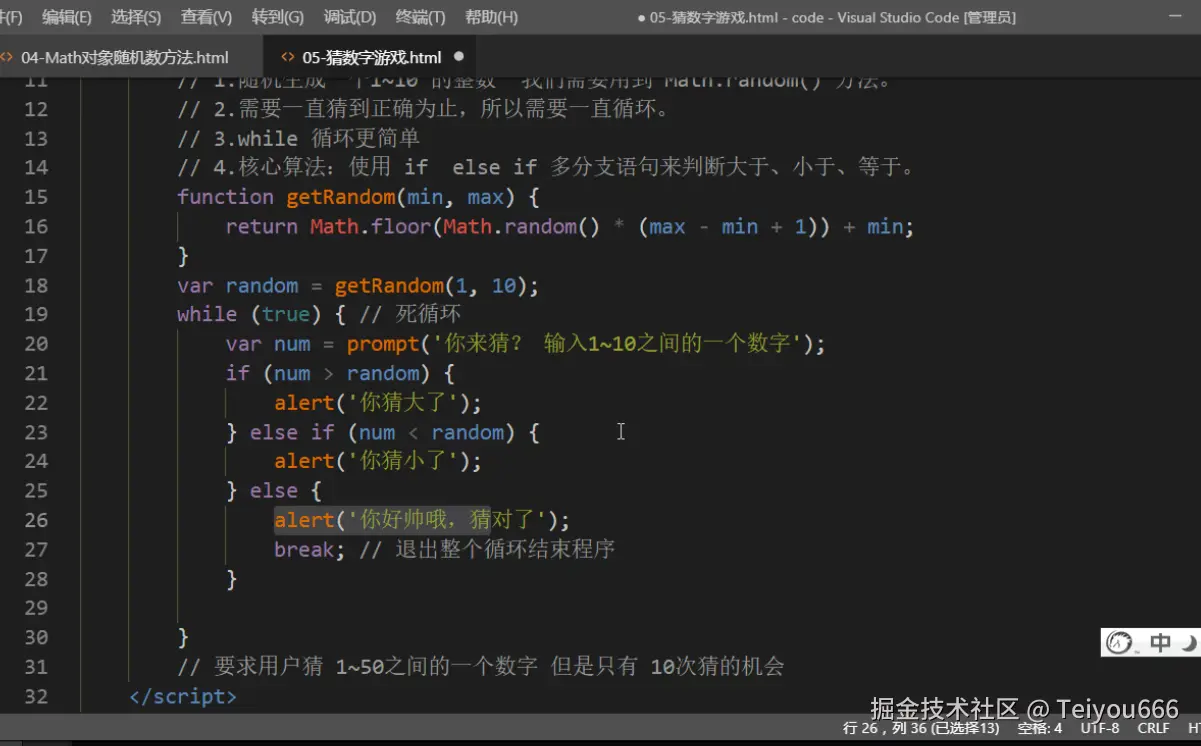Viewport: 1201px width, 746px height.
Task: Click line number 32 in the gutter
Action: click(36, 696)
